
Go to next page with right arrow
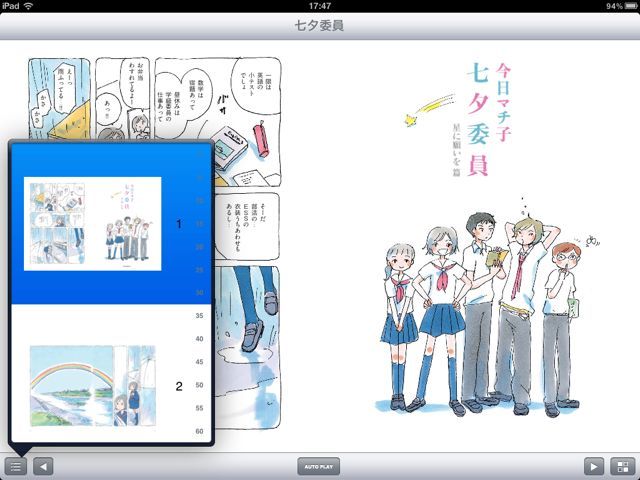[594, 466]
